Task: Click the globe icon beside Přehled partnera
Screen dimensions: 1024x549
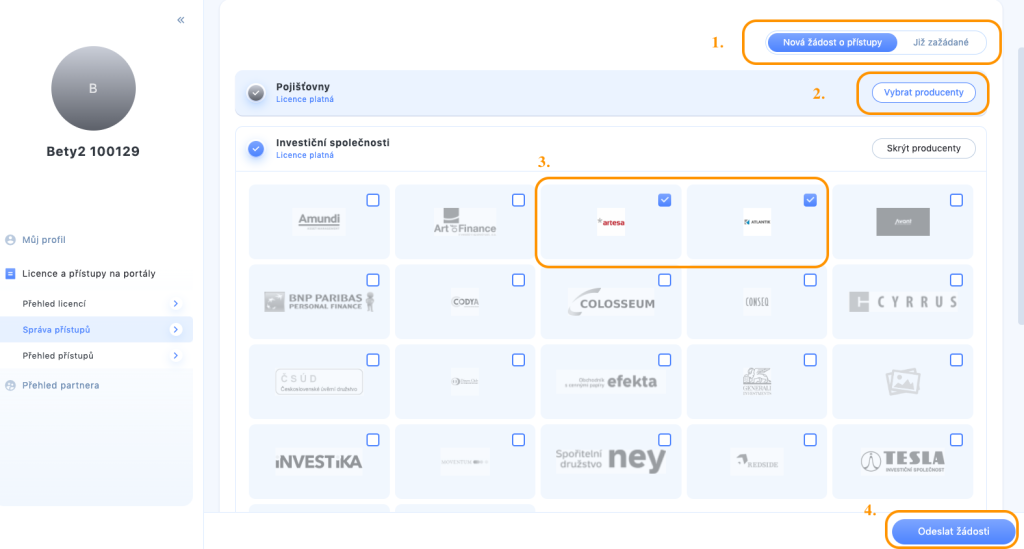Action: click(x=10, y=385)
